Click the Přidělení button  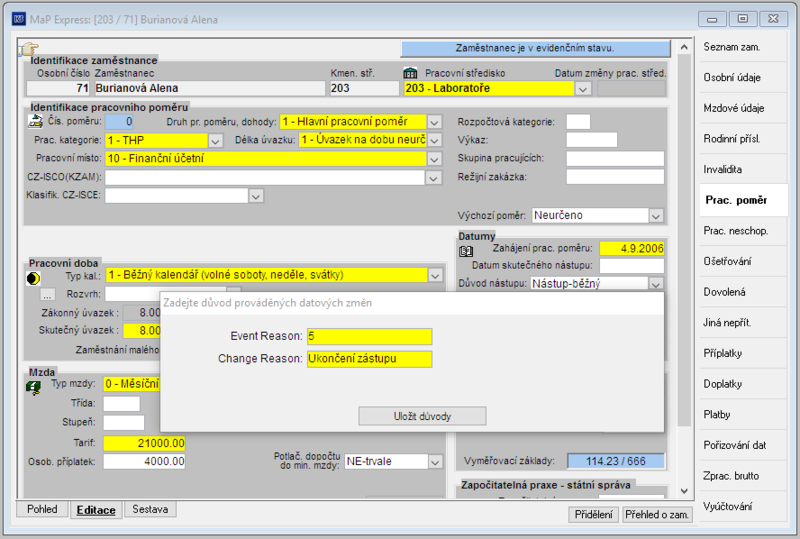pyautogui.click(x=593, y=514)
